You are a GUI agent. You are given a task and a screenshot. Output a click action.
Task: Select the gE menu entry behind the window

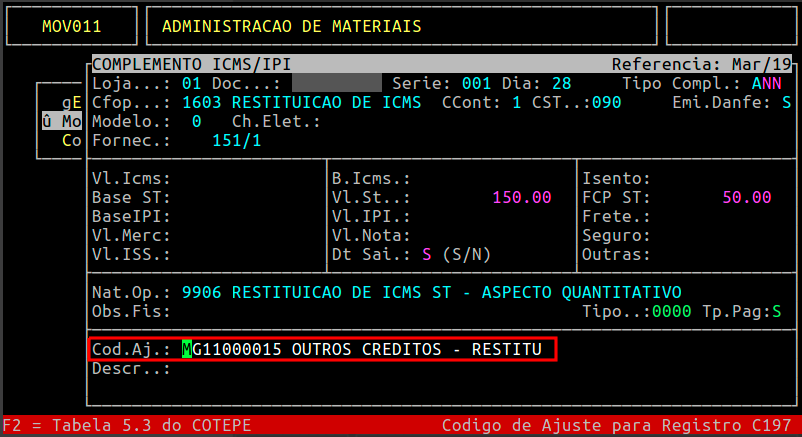(72, 102)
